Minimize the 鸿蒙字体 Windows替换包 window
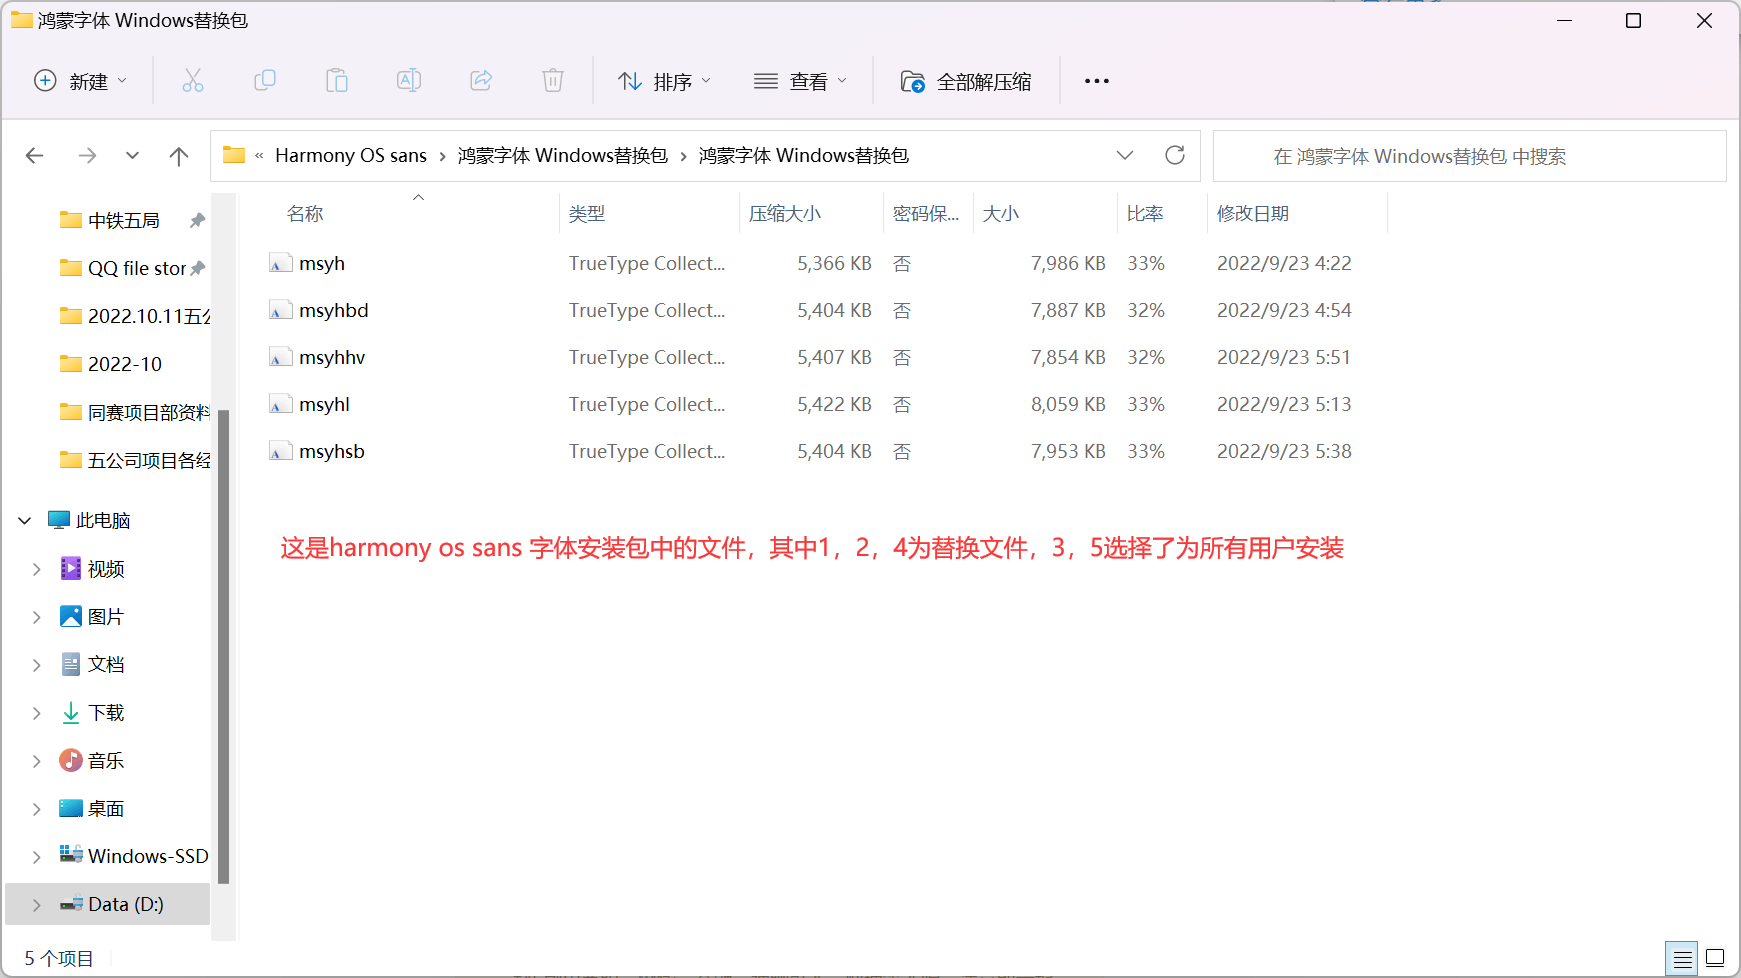 [x=1565, y=20]
